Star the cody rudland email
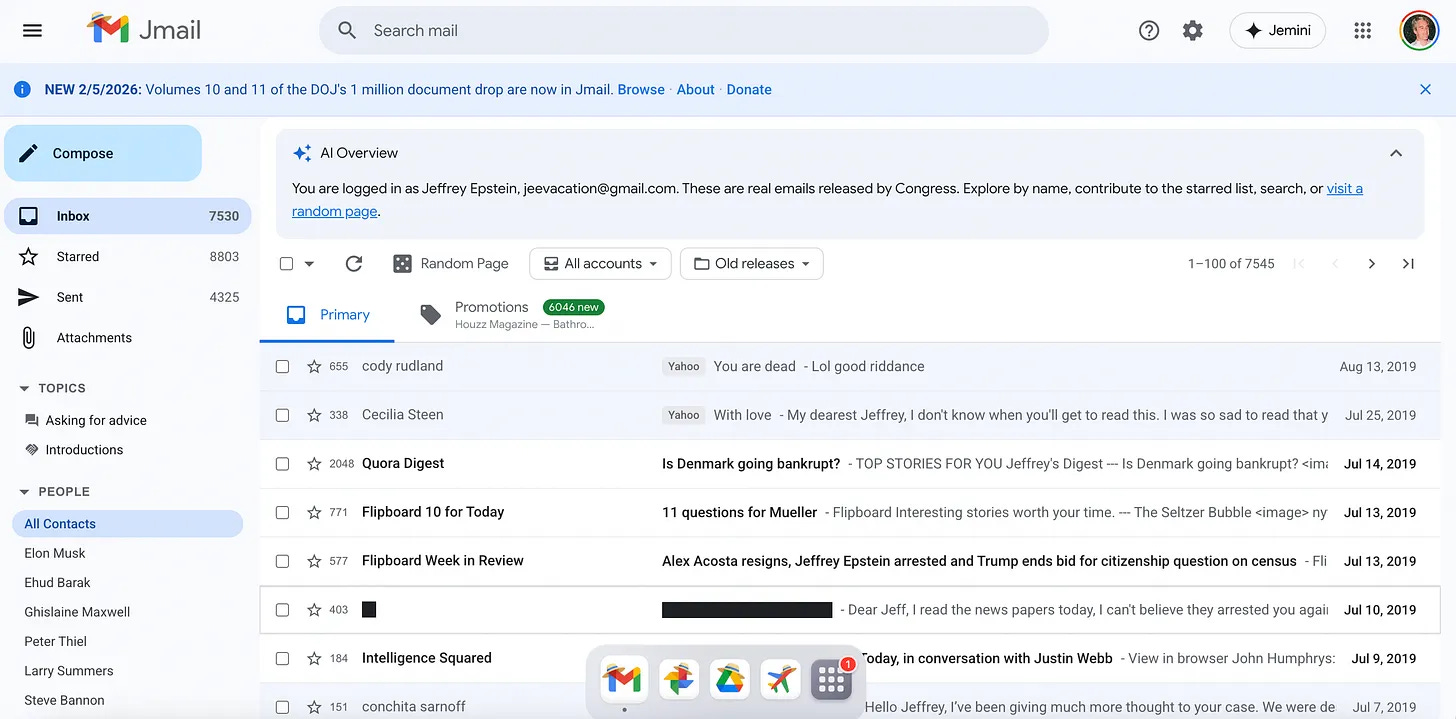This screenshot has width=1456, height=719. (x=314, y=367)
